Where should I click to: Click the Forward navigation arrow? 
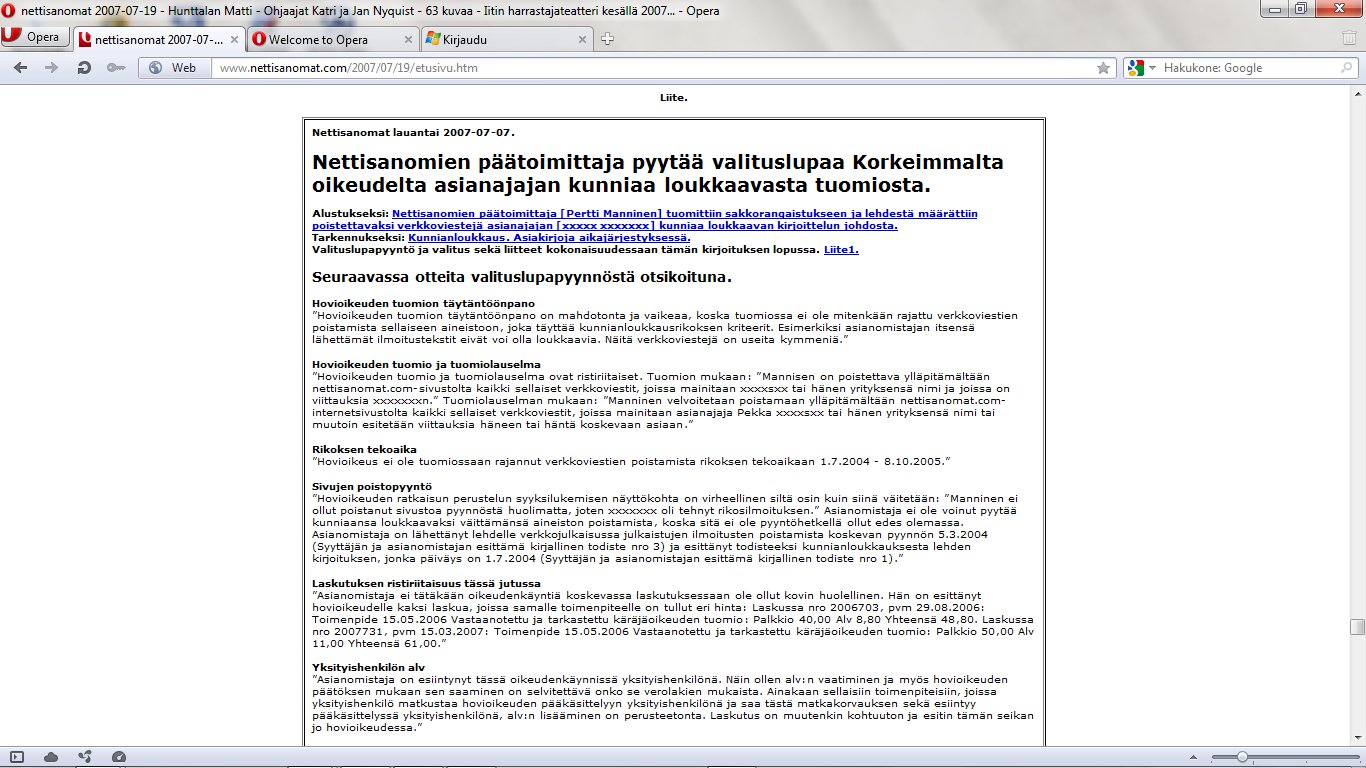tap(51, 68)
